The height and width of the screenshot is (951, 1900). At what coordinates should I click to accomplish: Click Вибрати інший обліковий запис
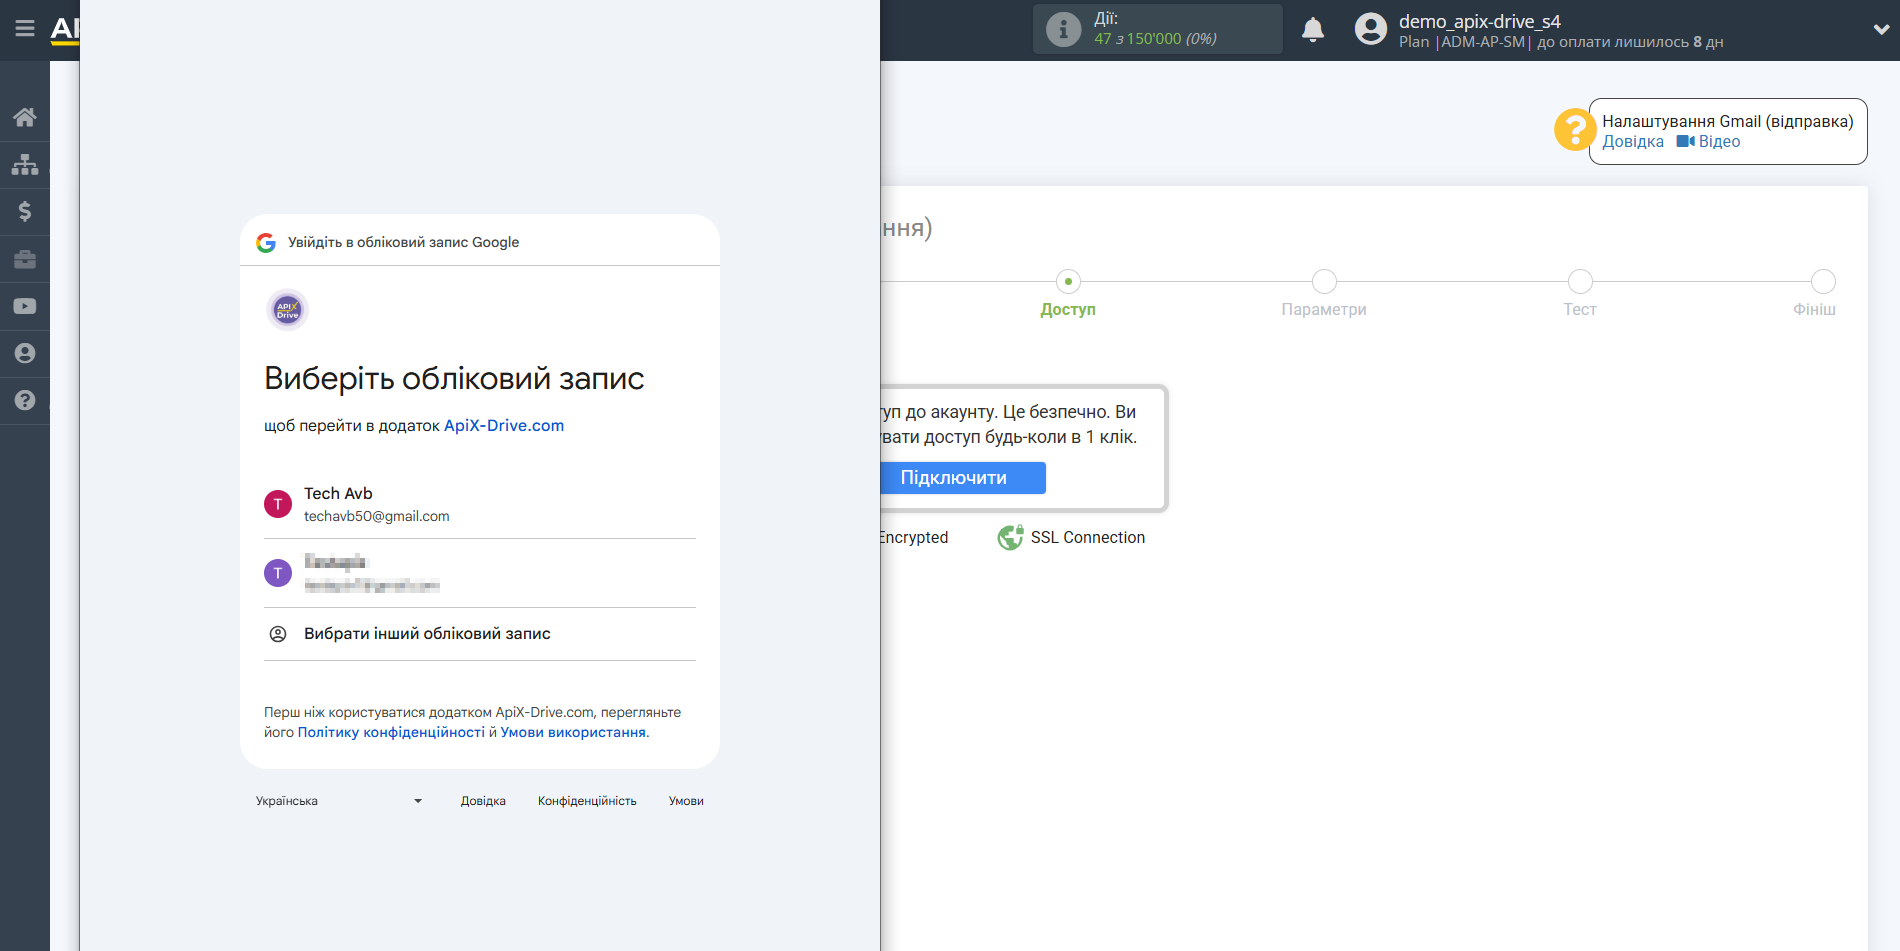(x=480, y=634)
